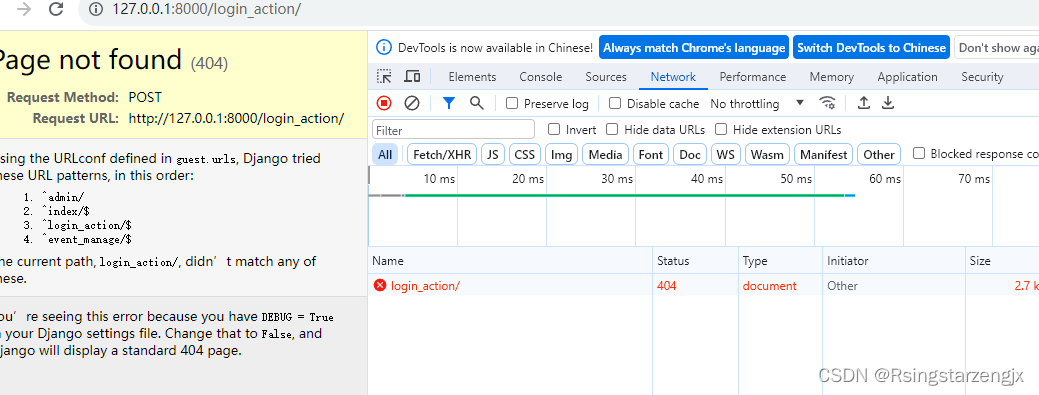Filter by Doc requests
1039x395 pixels.
tap(690, 154)
